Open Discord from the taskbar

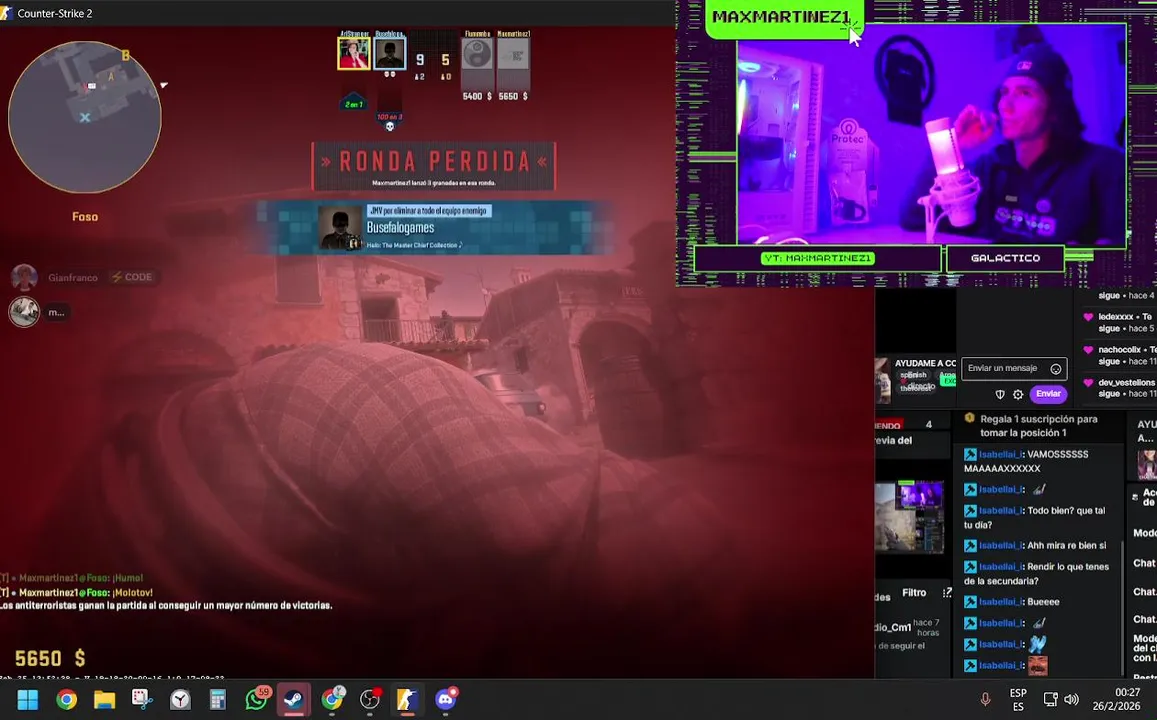(446, 698)
